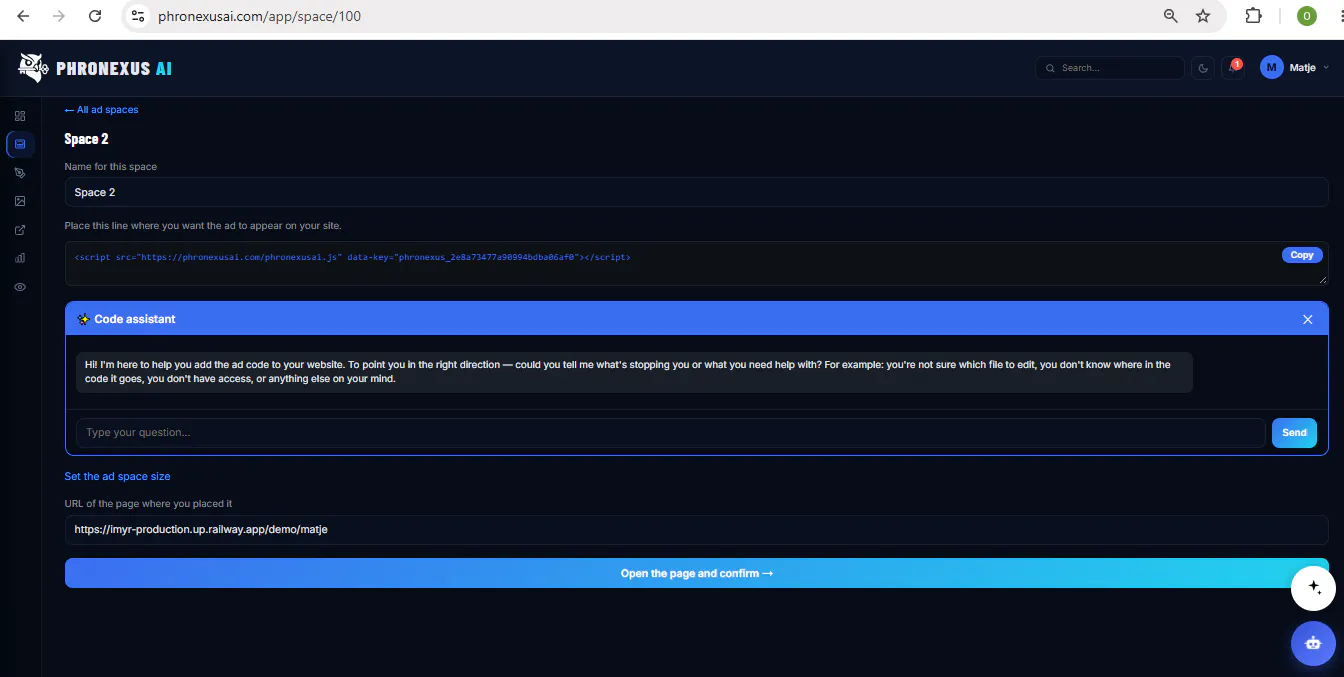Image resolution: width=1344 pixels, height=677 pixels.
Task: Send the question to Code assistant
Action: [1294, 433]
